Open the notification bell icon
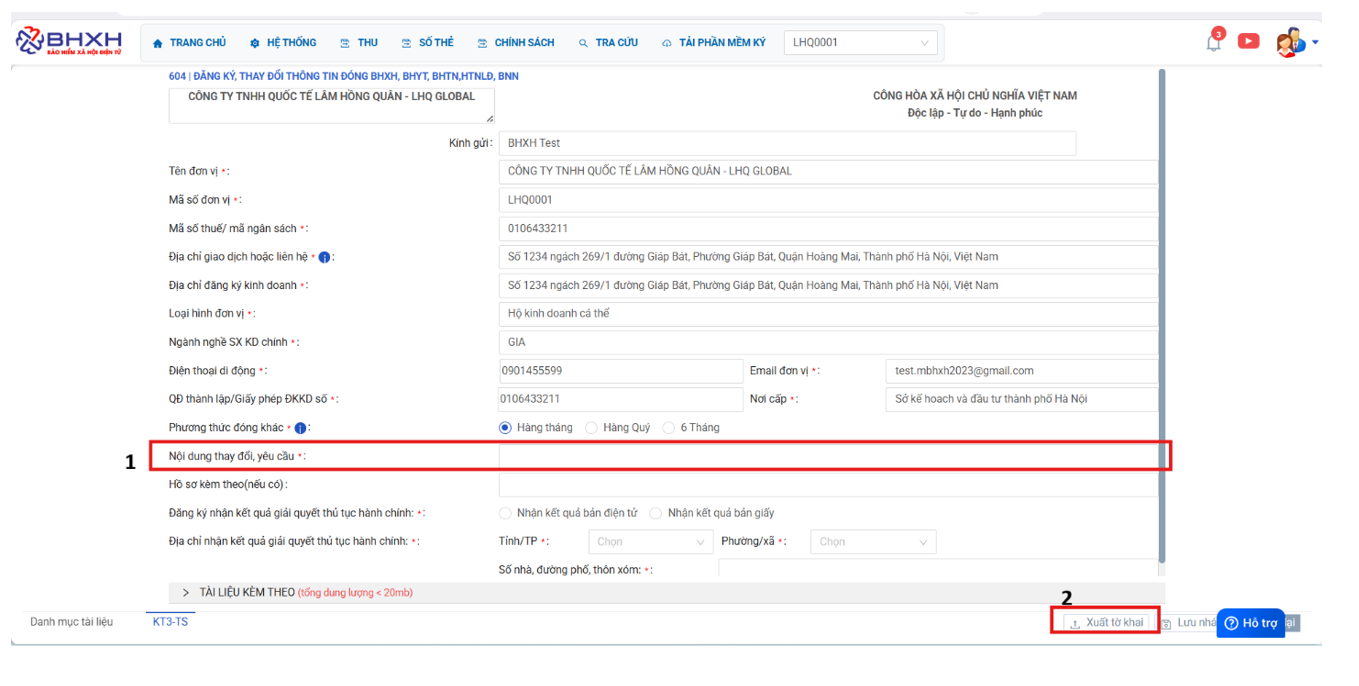This screenshot has height=686, width=1359. point(1213,42)
